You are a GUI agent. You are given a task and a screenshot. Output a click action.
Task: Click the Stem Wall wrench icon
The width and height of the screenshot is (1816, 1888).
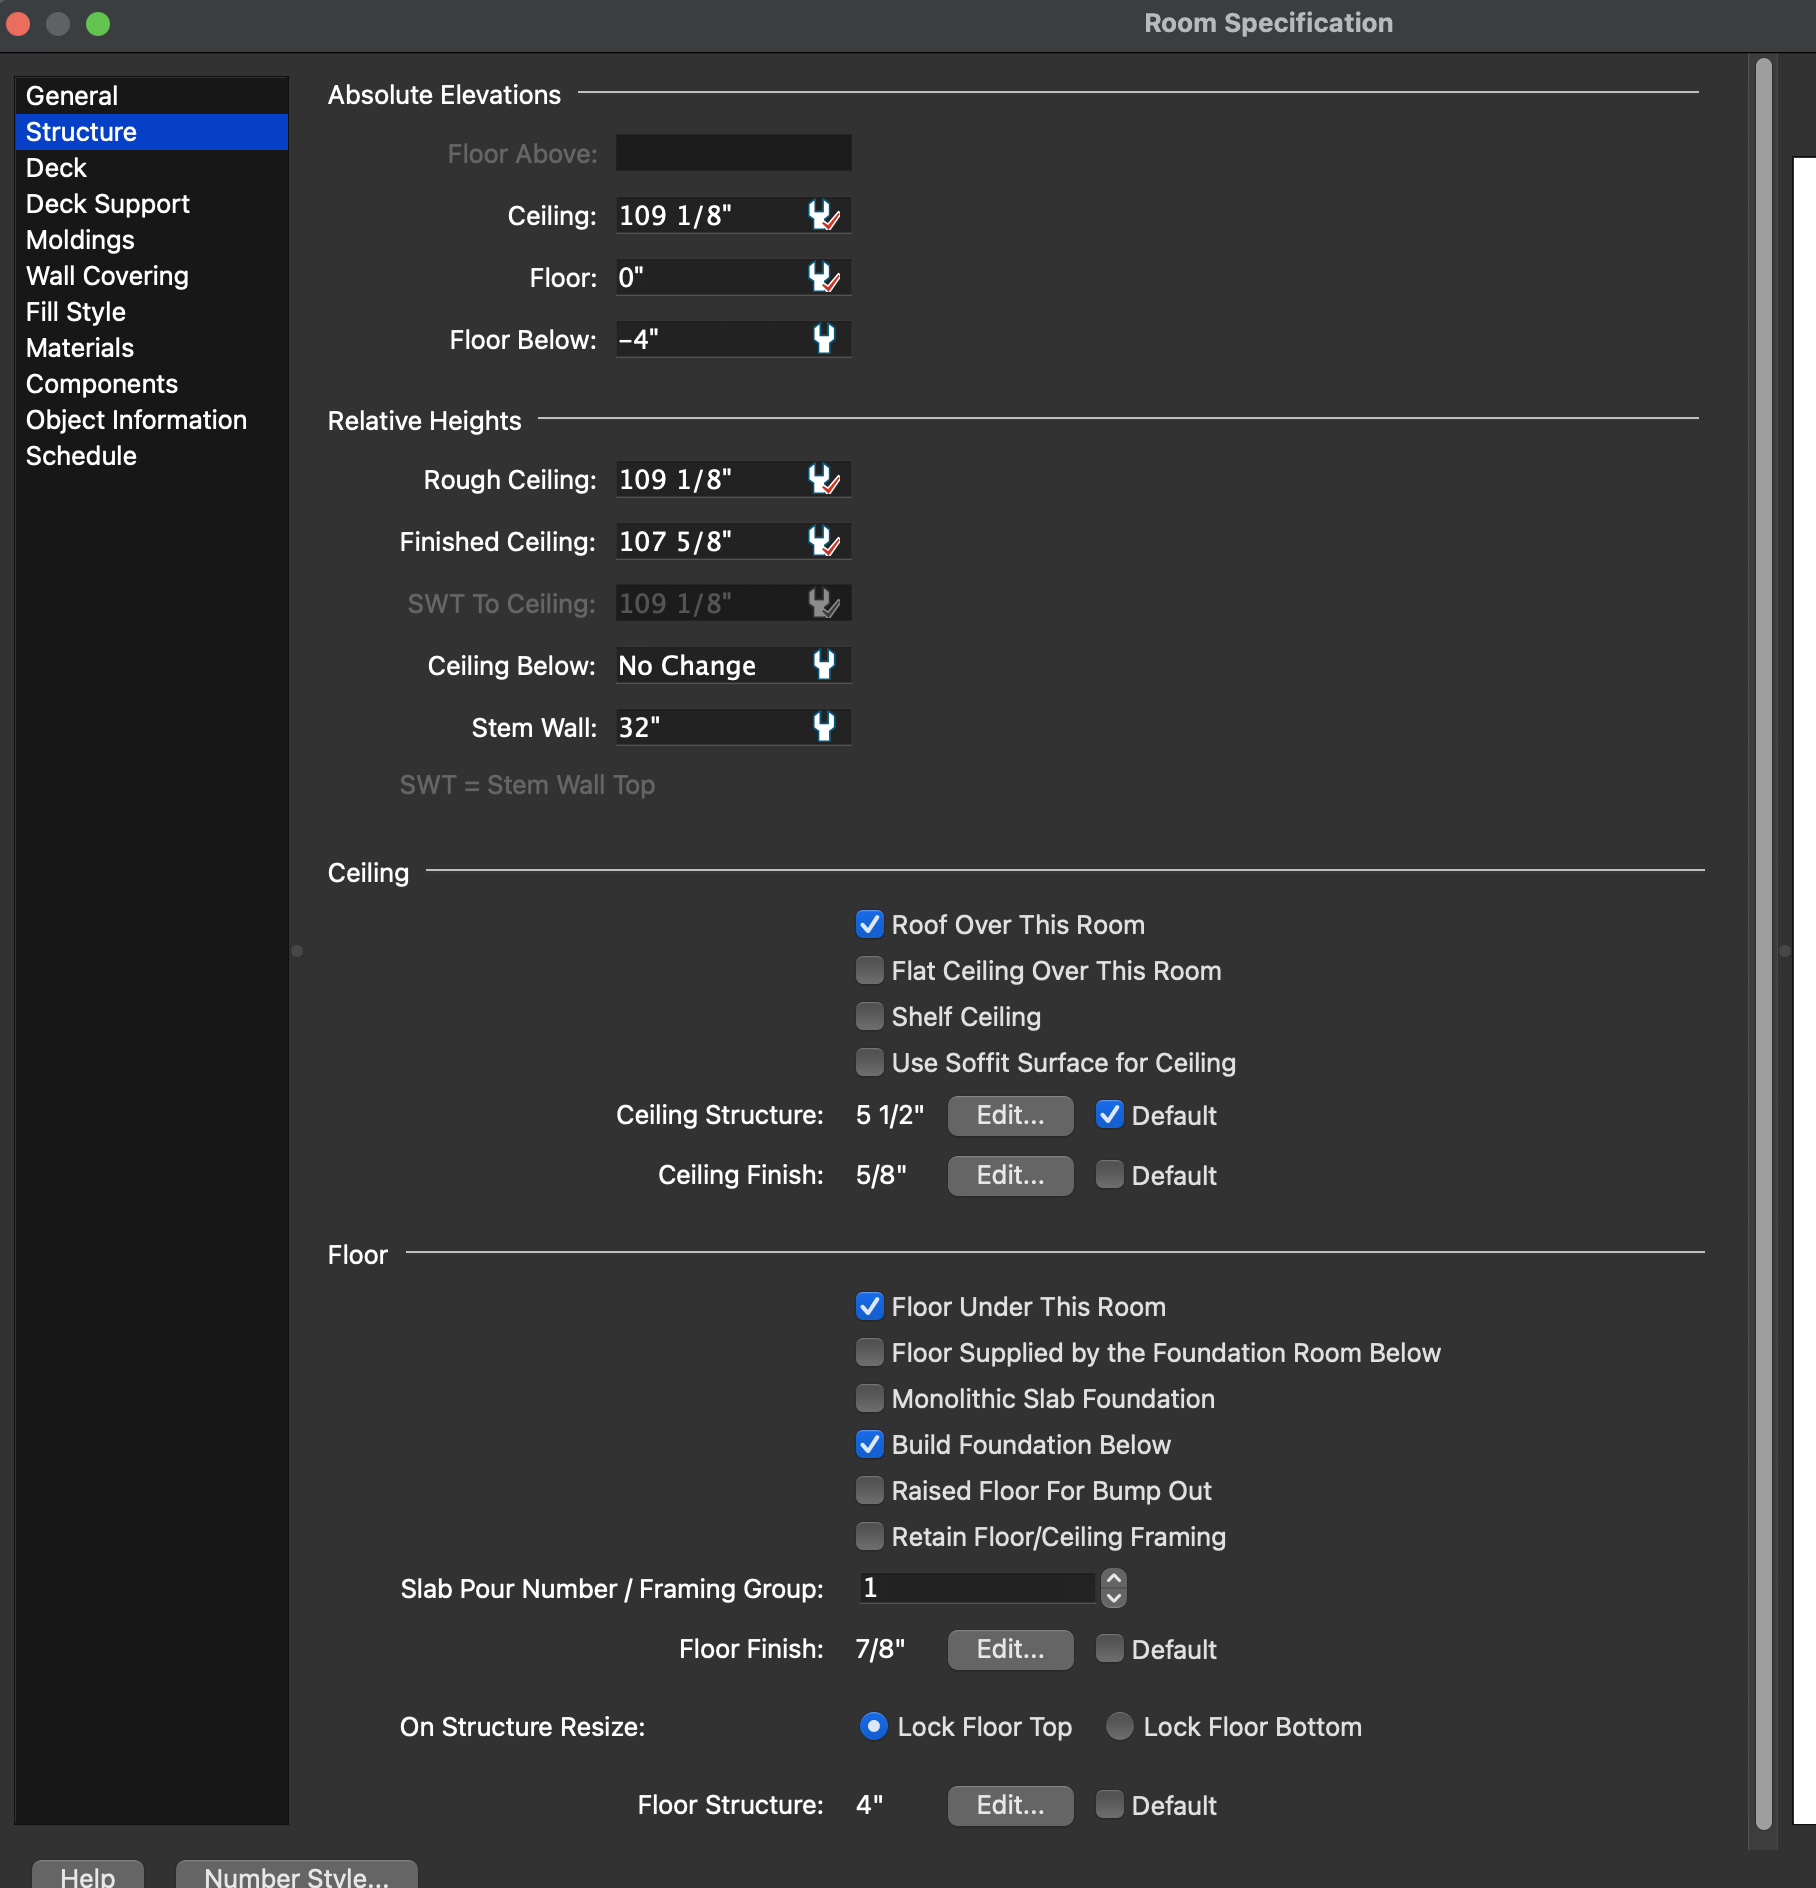823,727
